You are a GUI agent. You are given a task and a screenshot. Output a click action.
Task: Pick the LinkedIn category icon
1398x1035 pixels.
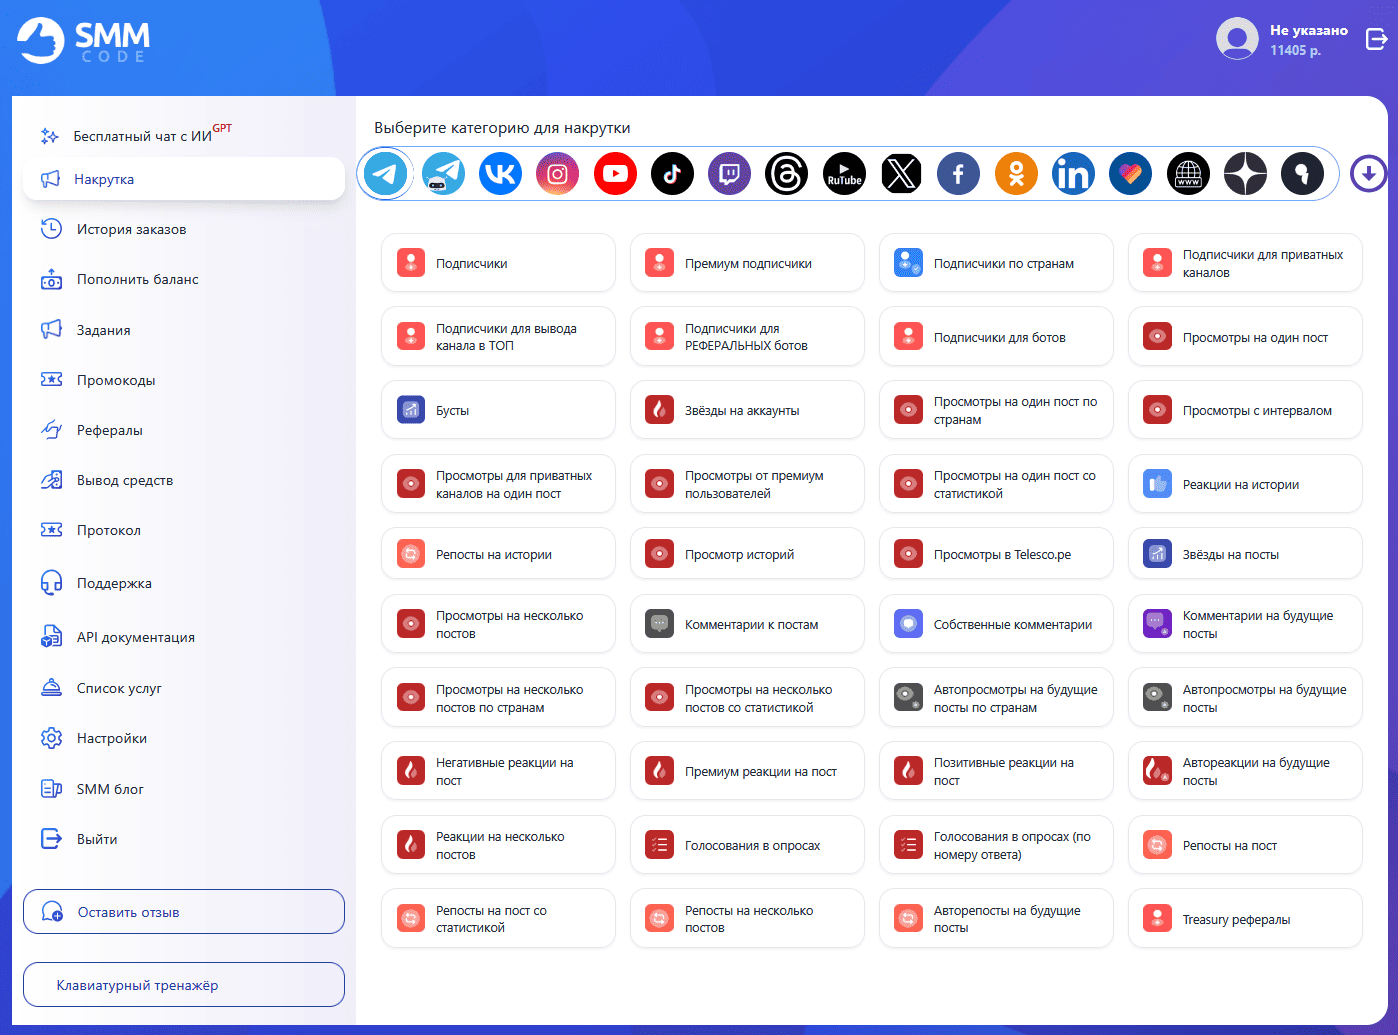pyautogui.click(x=1073, y=174)
